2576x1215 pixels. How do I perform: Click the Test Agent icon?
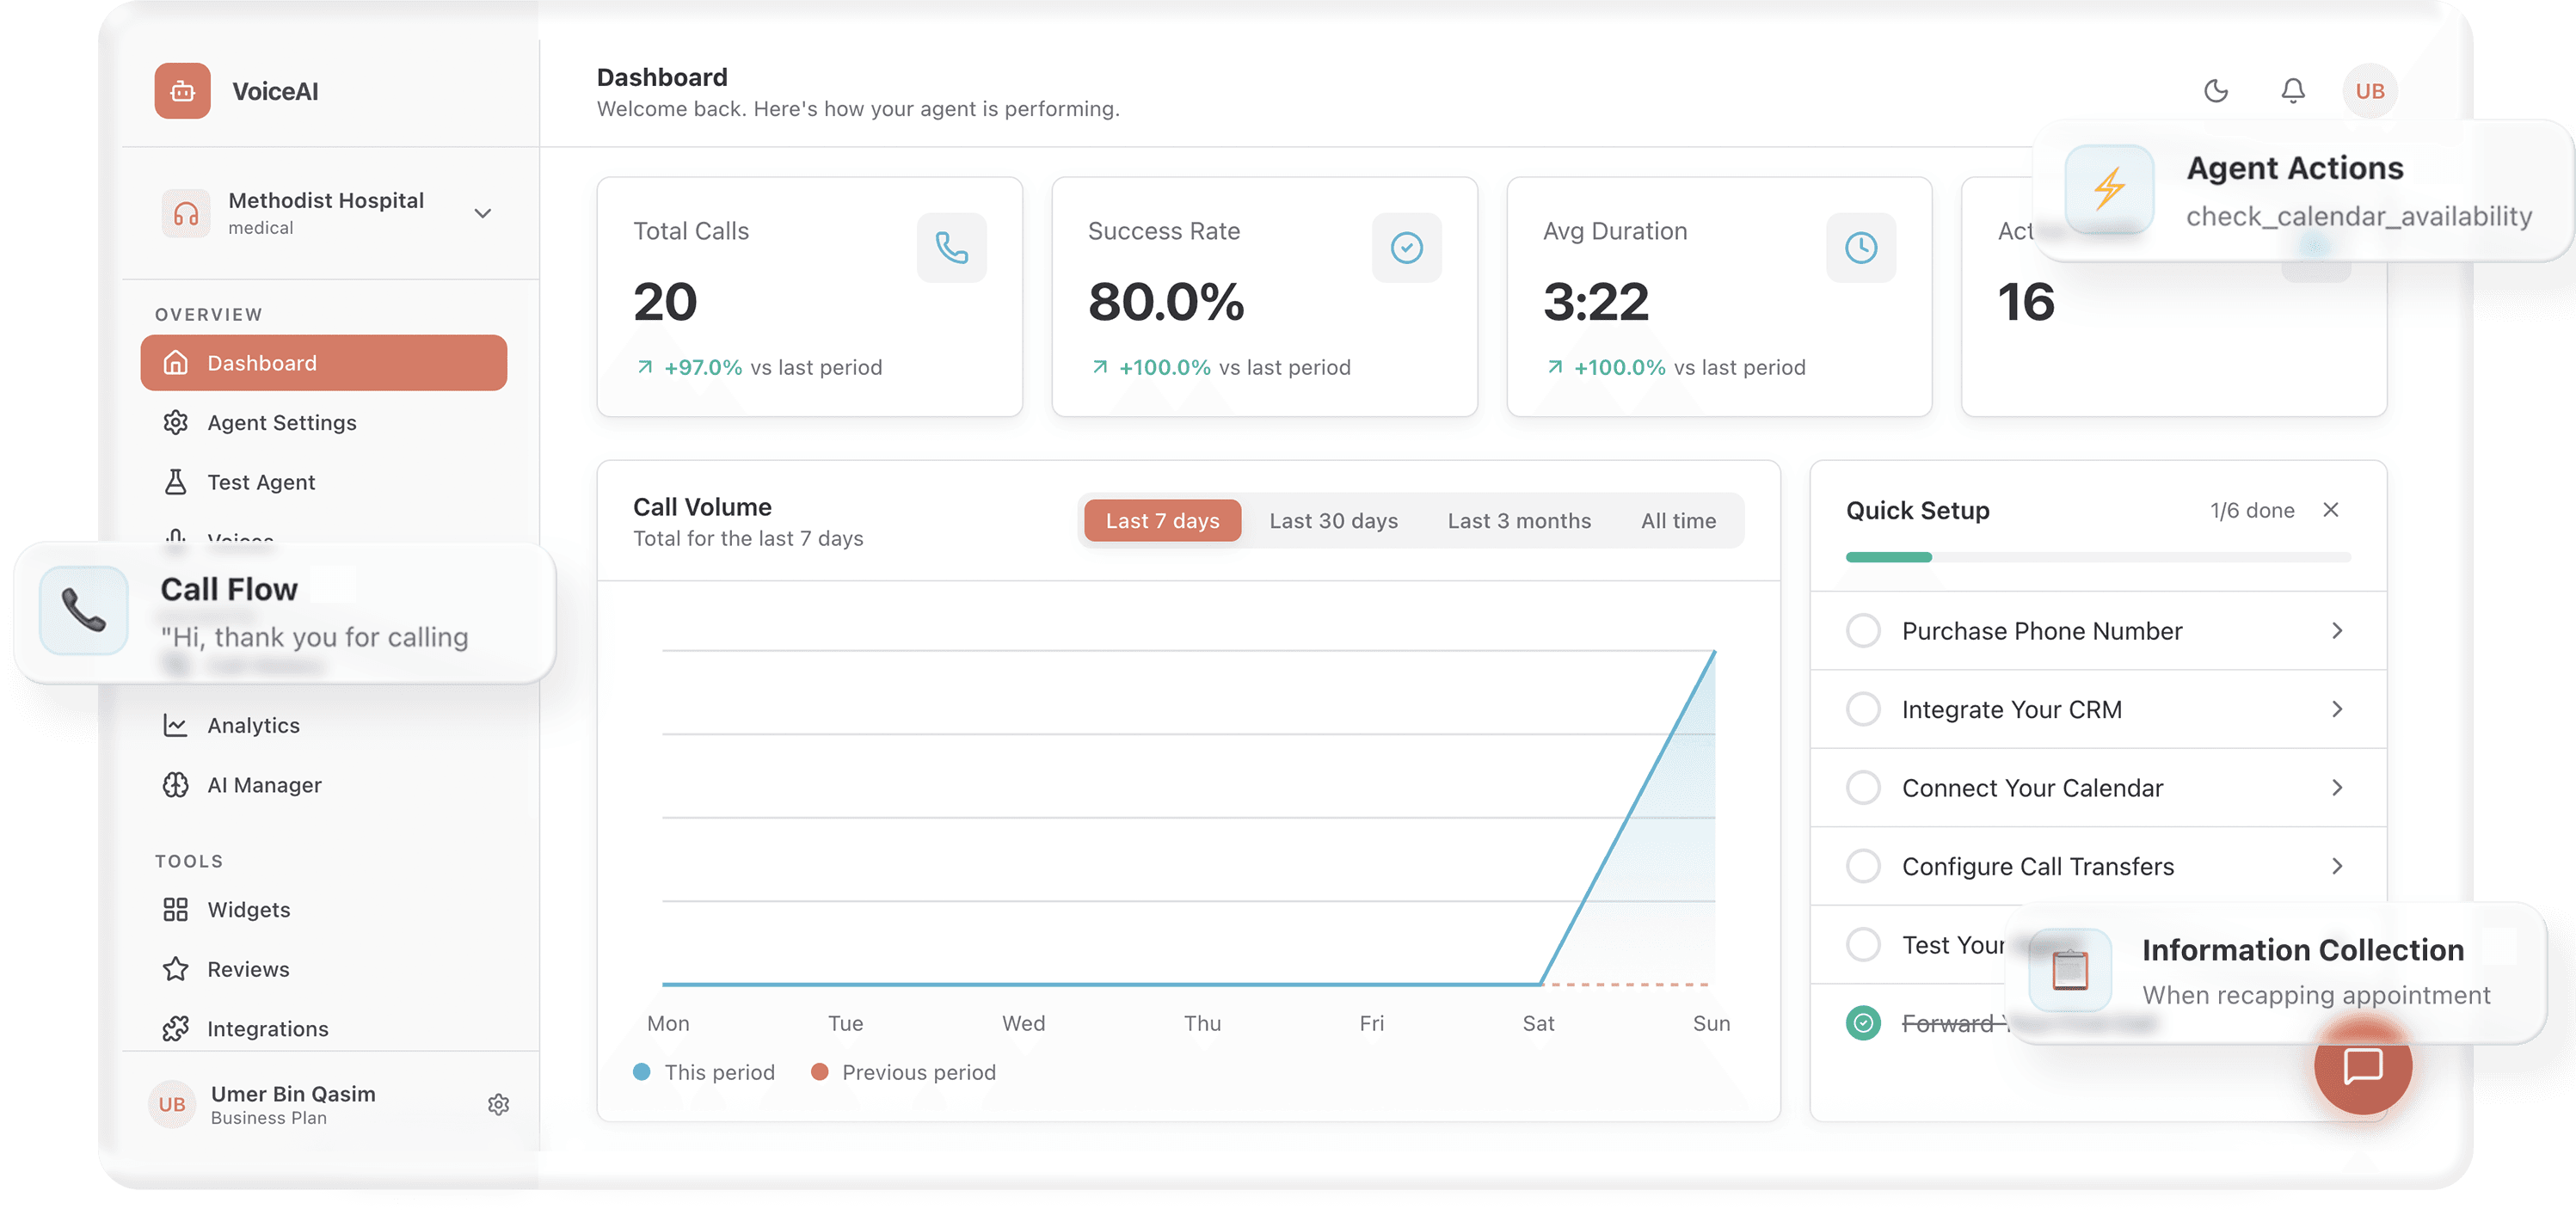coord(176,481)
